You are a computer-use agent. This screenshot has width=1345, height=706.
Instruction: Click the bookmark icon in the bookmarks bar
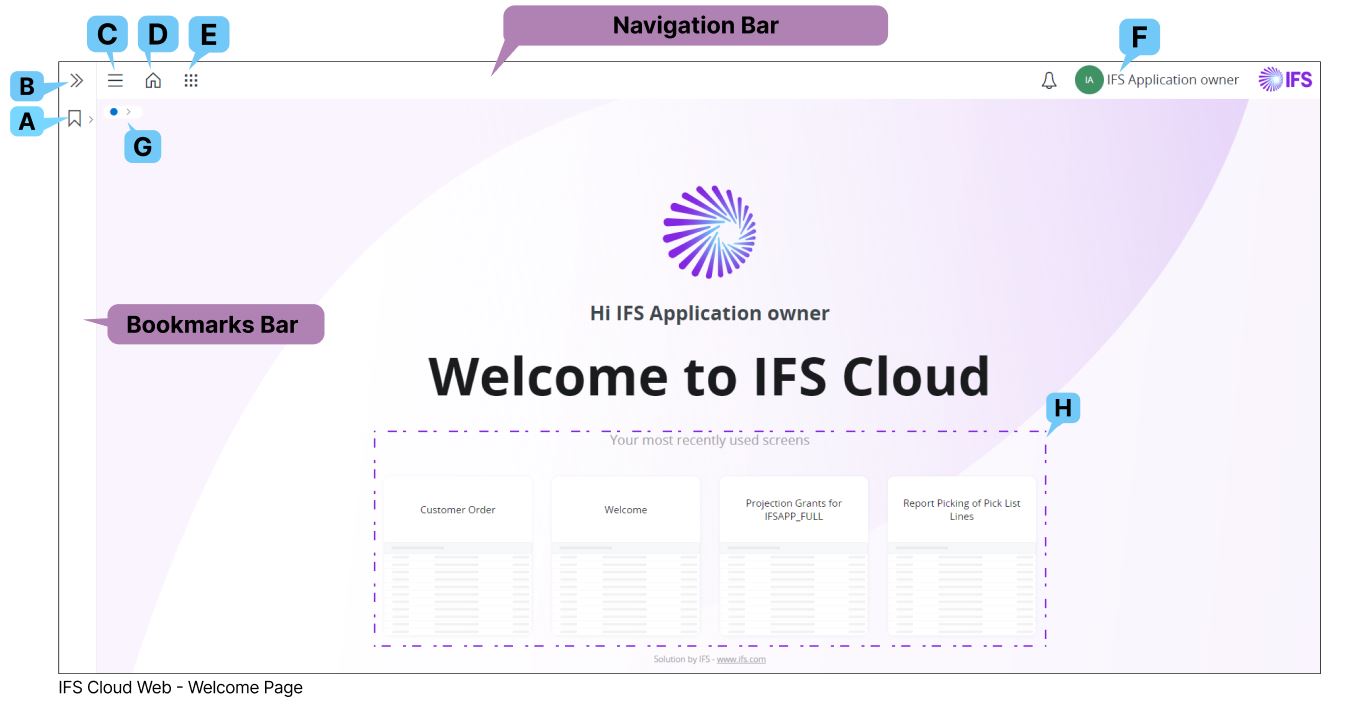(x=74, y=118)
